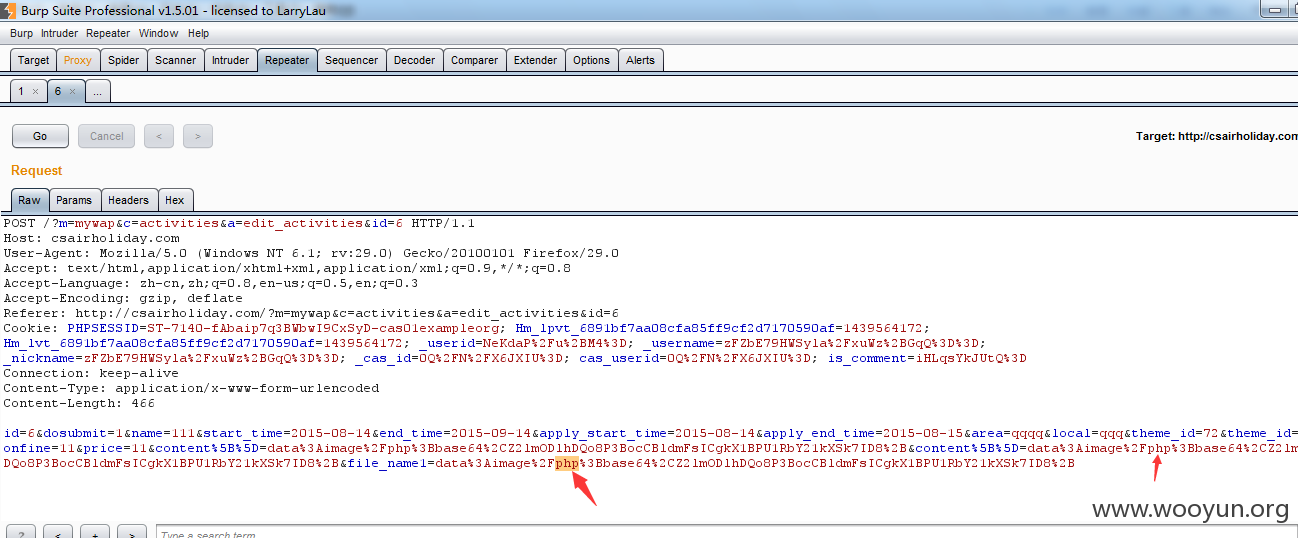
Task: Close repeater tab 6 with its x
Action: pyautogui.click(x=72, y=91)
